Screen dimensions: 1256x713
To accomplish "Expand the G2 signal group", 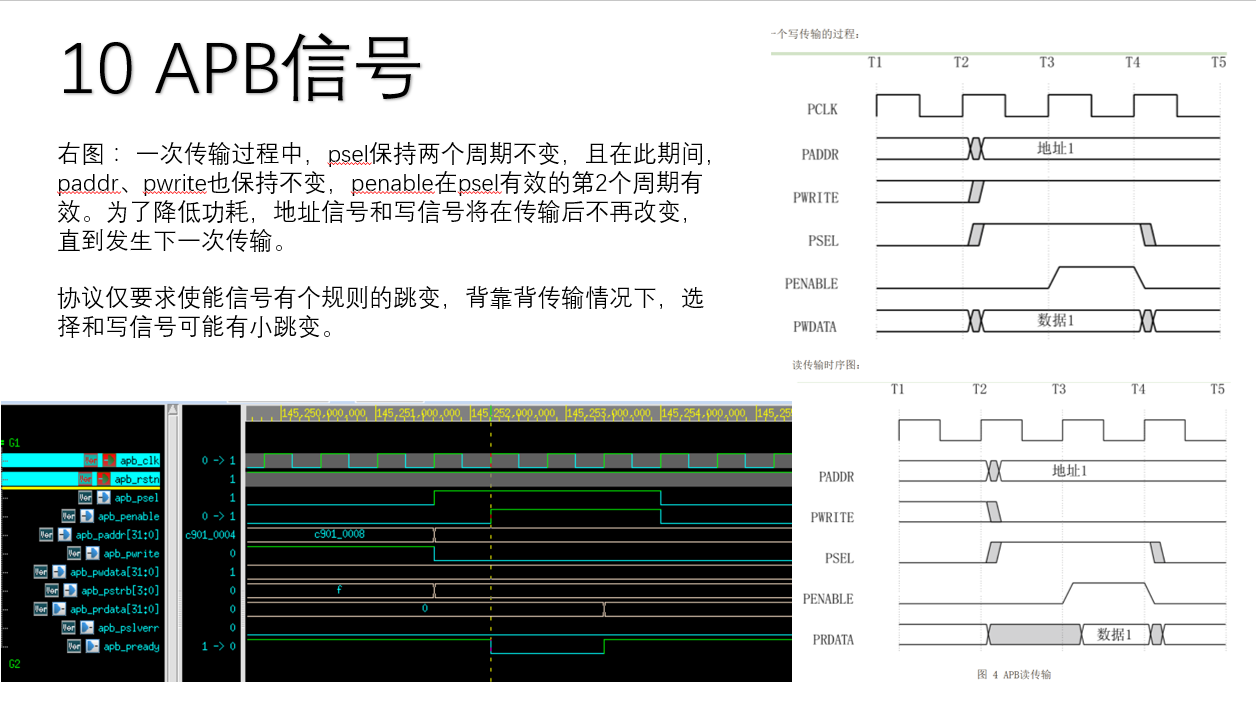I will [12, 660].
